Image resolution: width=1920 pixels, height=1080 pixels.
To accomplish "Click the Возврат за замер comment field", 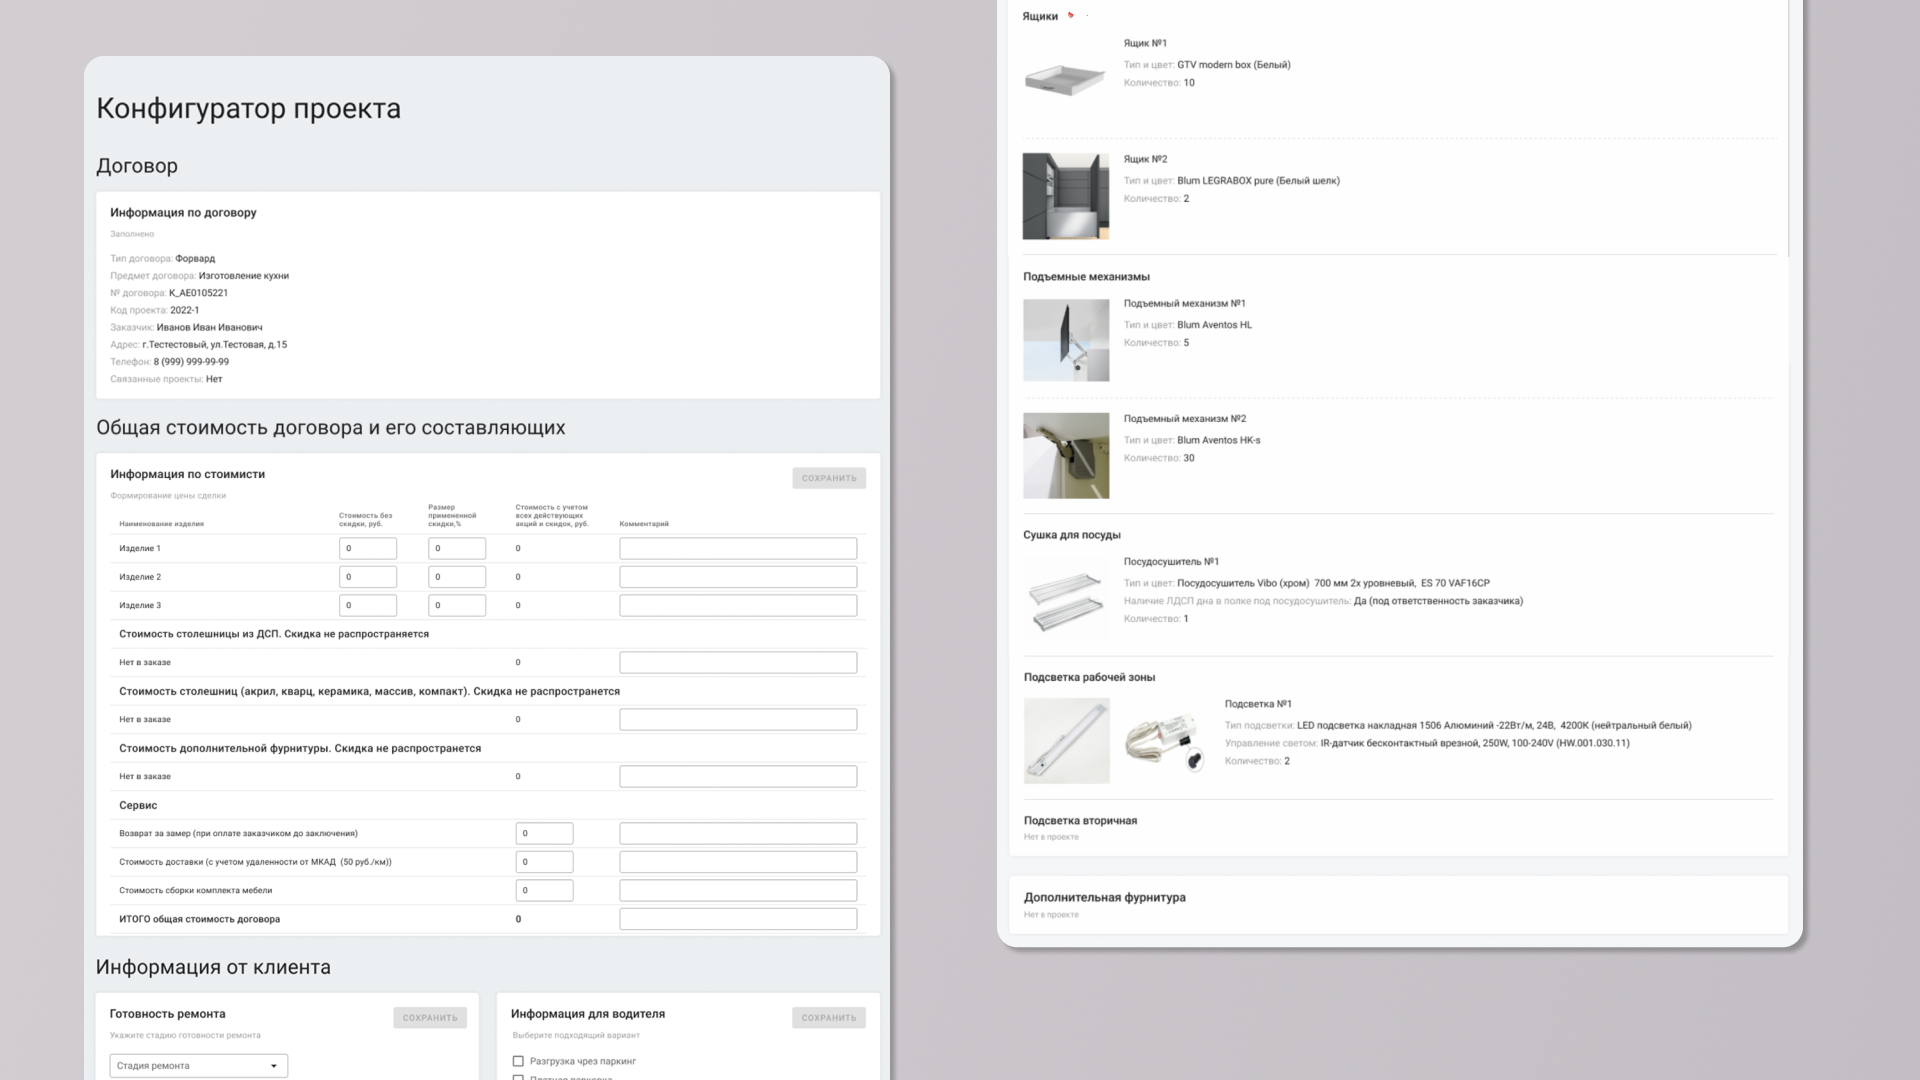I will (738, 833).
